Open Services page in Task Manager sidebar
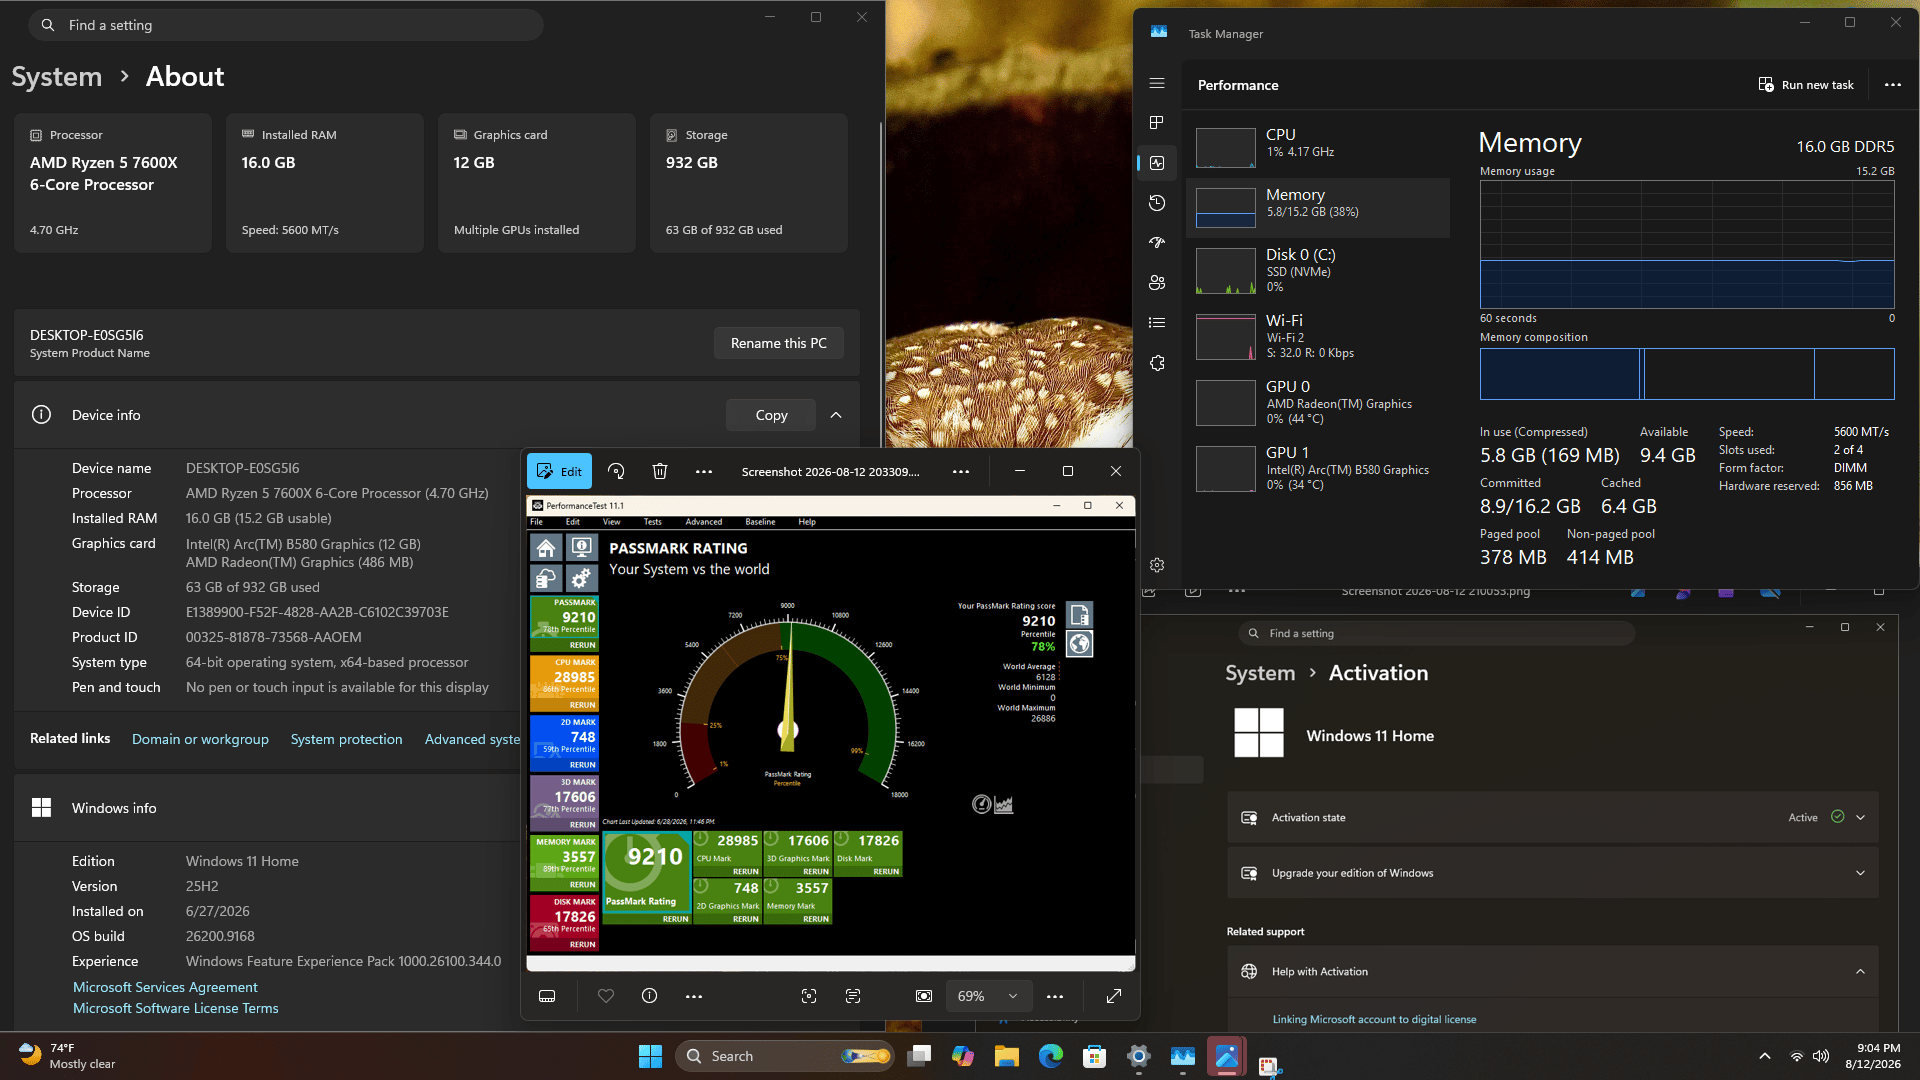The image size is (1920, 1080). coord(1157,363)
